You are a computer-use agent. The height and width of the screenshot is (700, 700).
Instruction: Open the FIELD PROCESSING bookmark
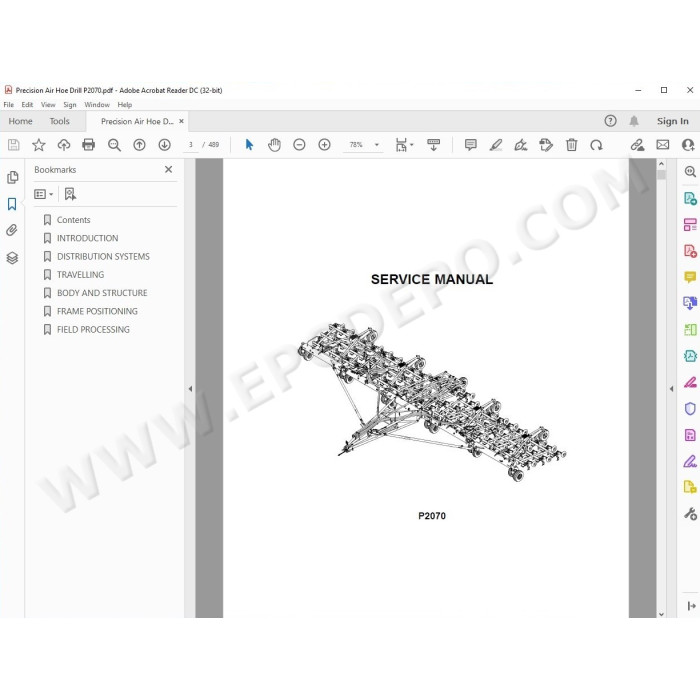[93, 329]
